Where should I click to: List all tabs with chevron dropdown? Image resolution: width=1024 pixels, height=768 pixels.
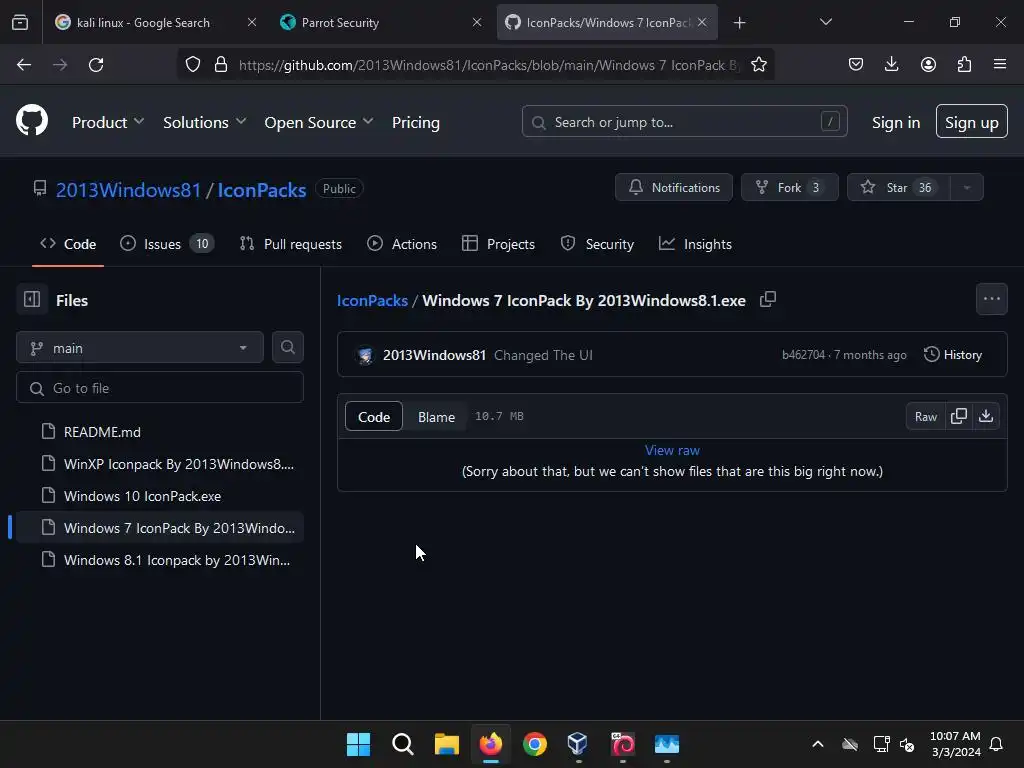pos(825,22)
